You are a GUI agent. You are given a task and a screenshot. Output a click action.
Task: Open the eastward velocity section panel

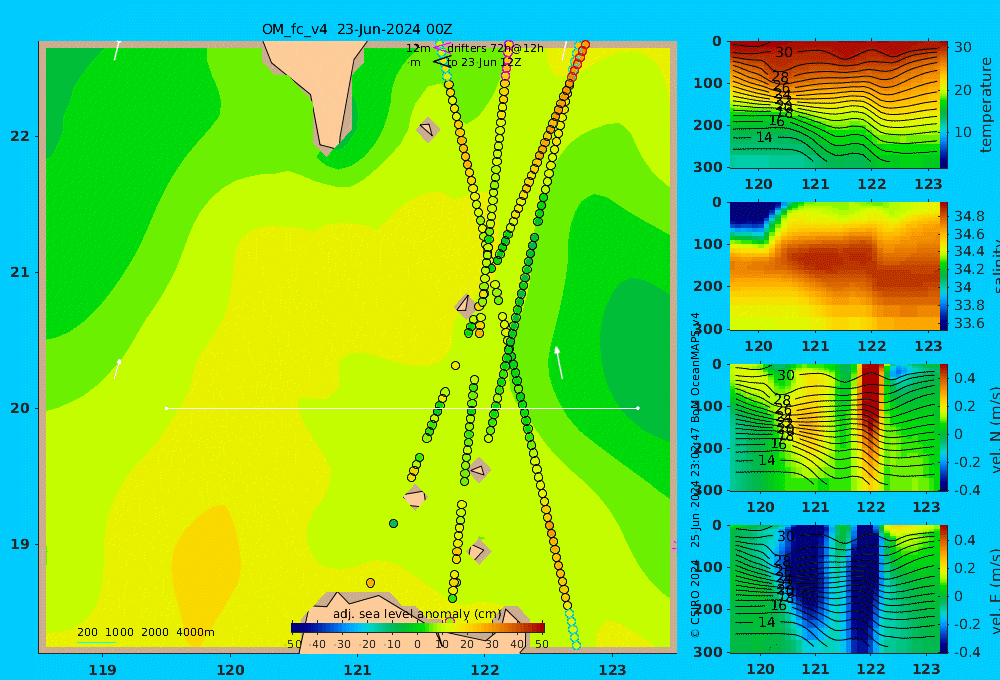(x=835, y=589)
